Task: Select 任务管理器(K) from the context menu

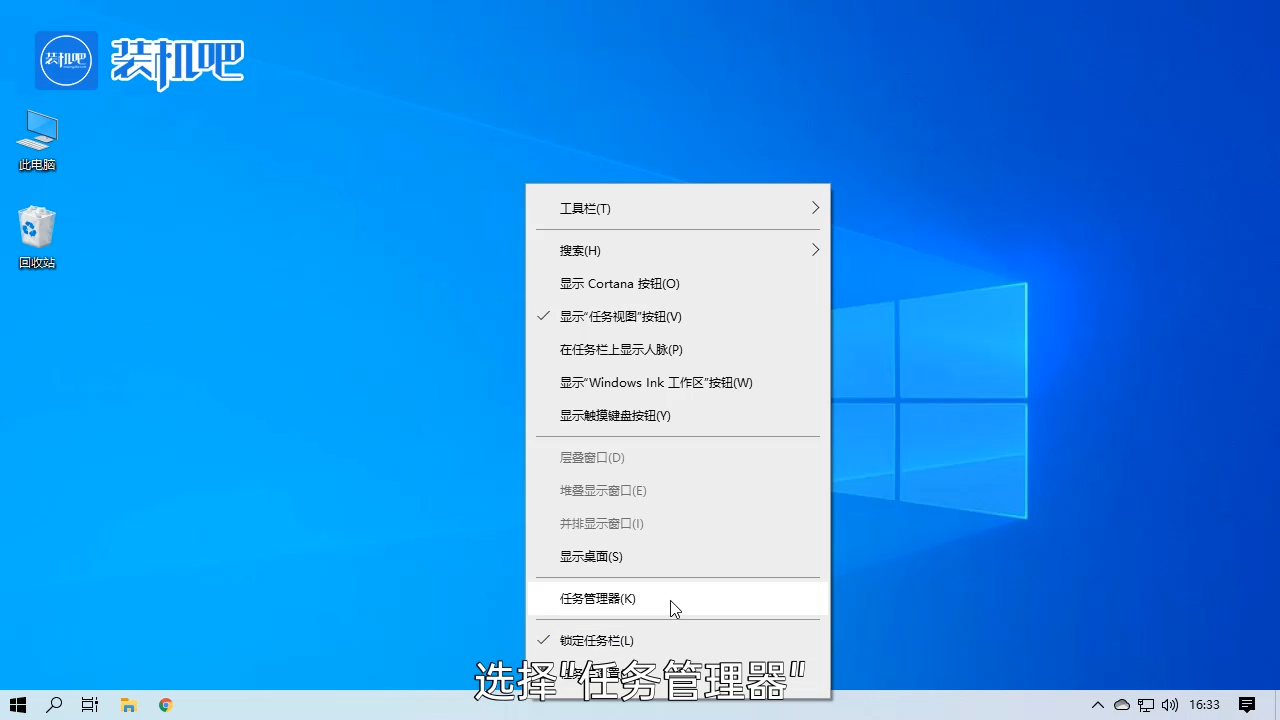Action: tap(598, 599)
